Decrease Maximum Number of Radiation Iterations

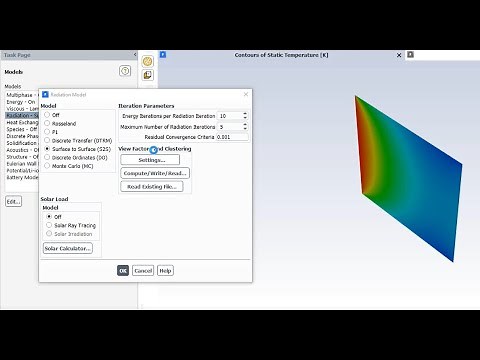click(245, 129)
